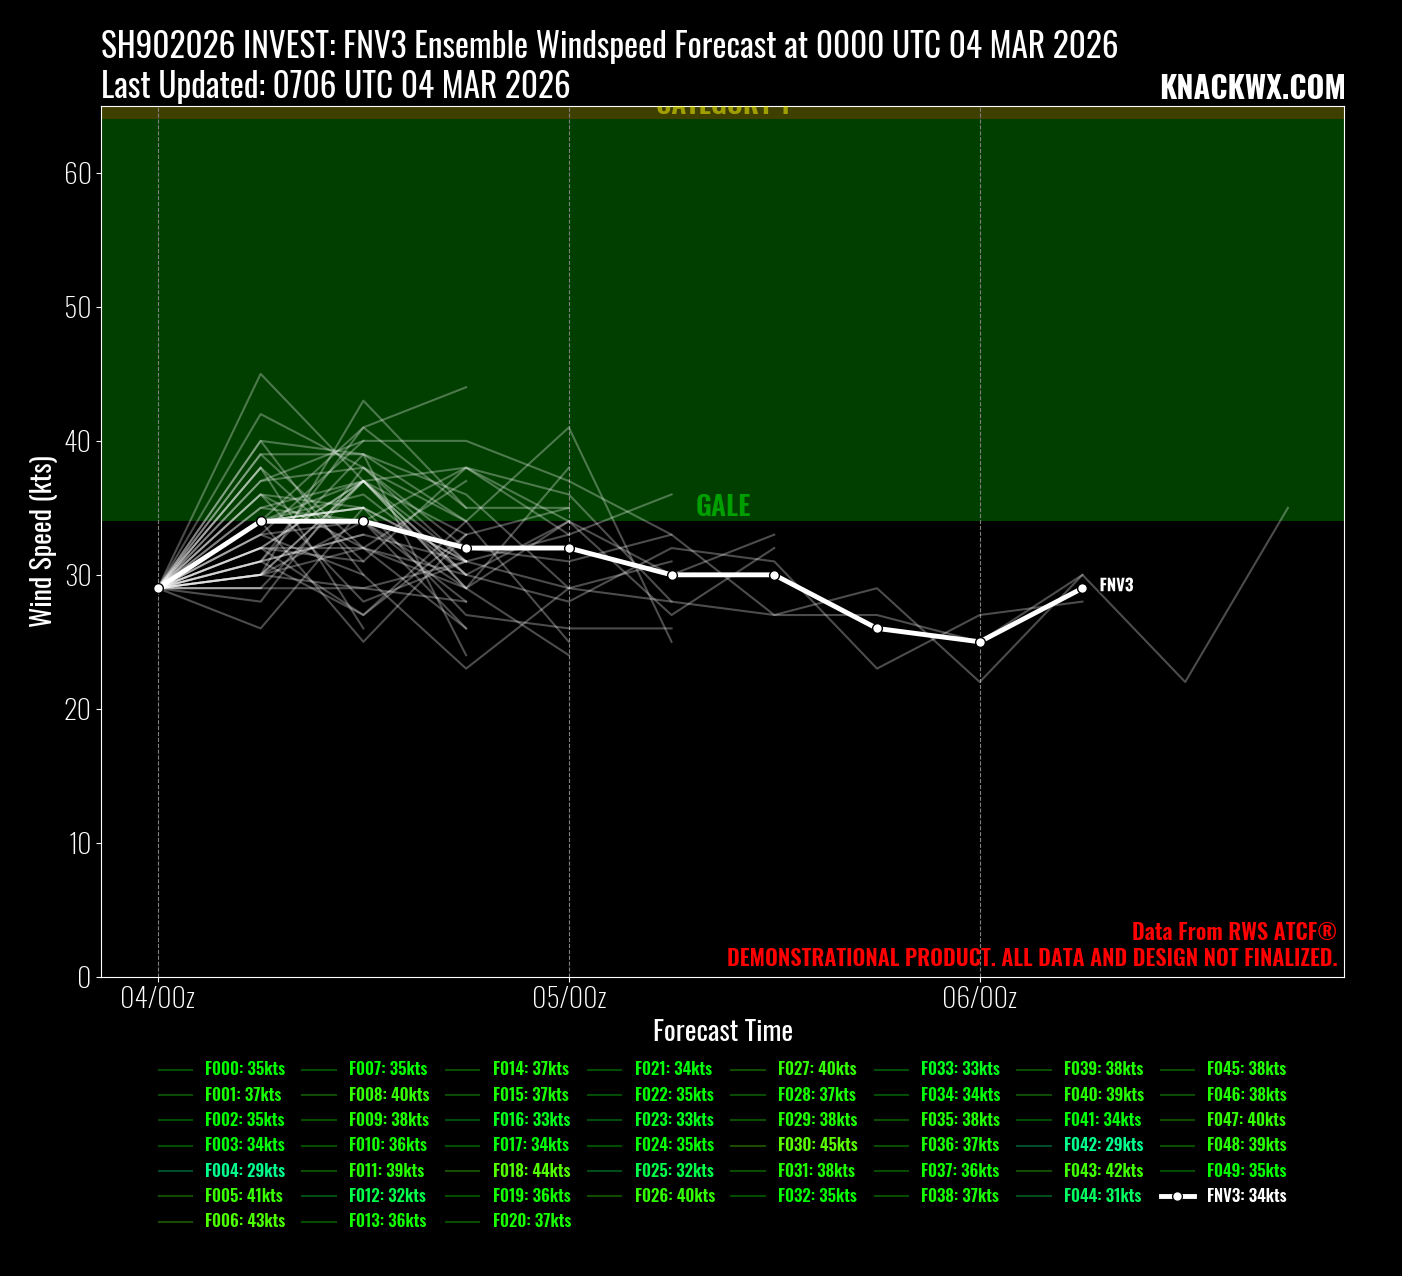Select the F049: 35kts legend entry
This screenshot has height=1276, width=1402.
click(x=1246, y=1170)
